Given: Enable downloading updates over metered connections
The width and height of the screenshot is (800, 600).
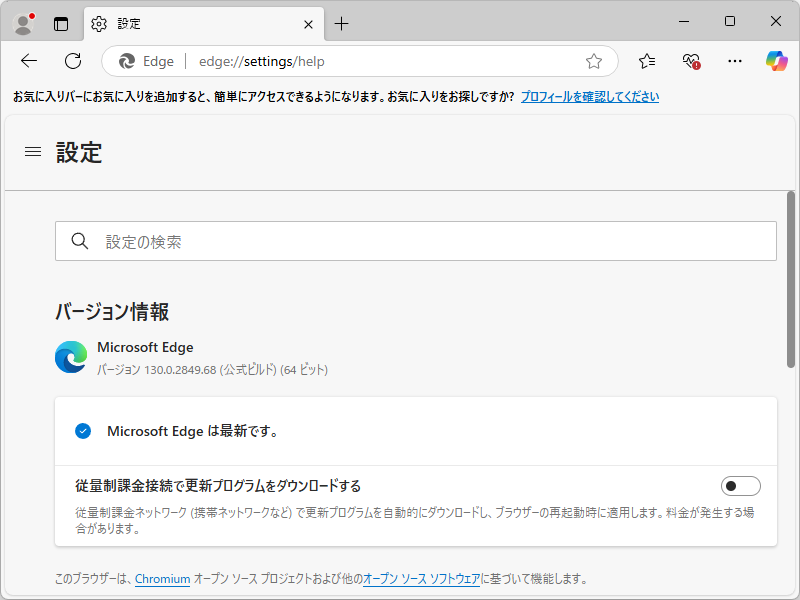Looking at the screenshot, I should [x=741, y=485].
